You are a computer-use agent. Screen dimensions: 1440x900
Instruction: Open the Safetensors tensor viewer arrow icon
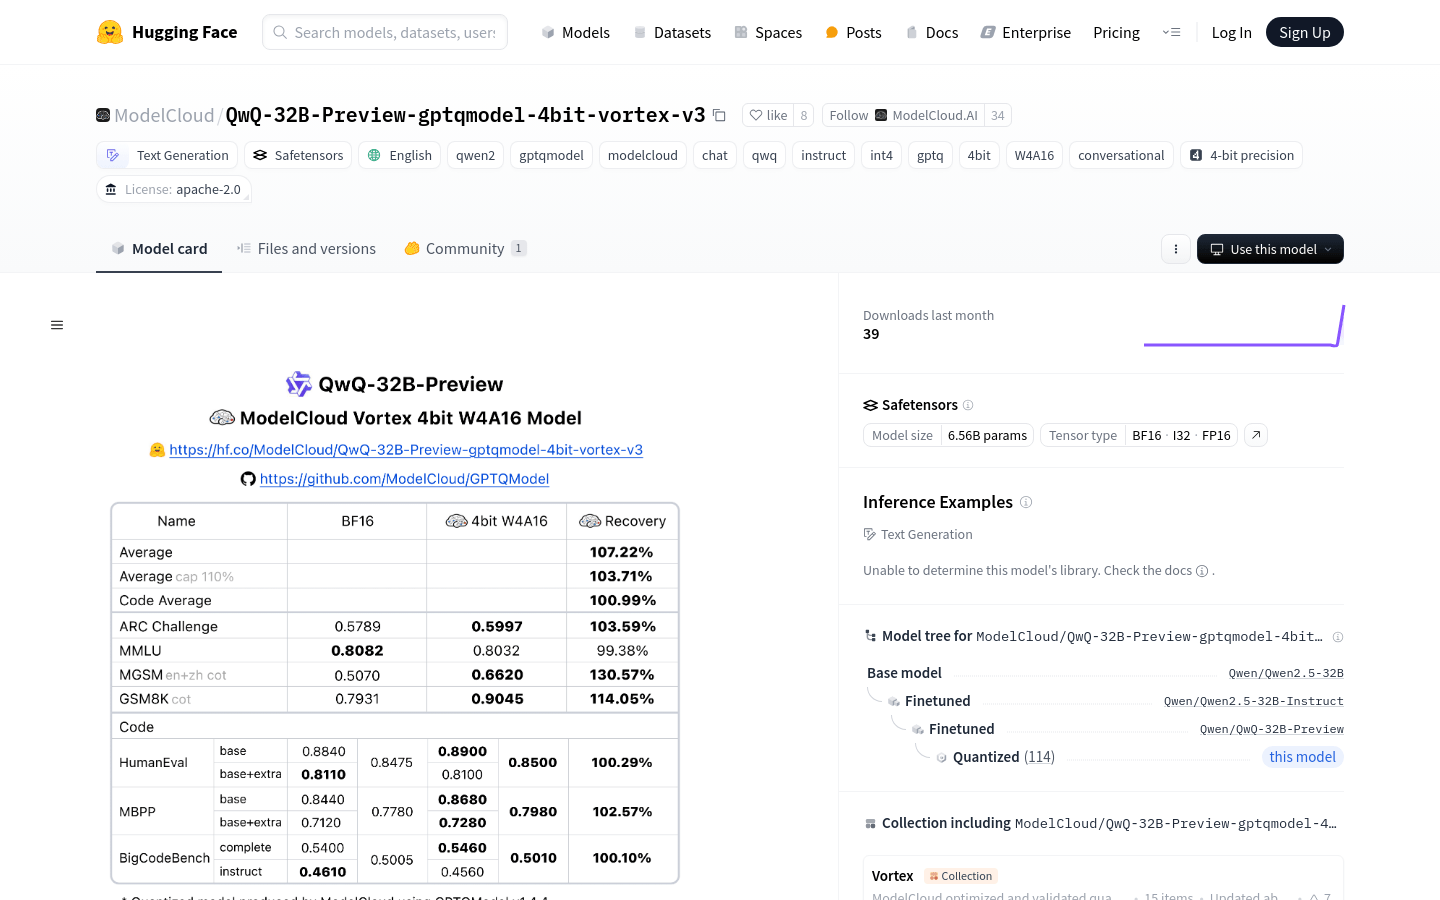[x=1256, y=435]
